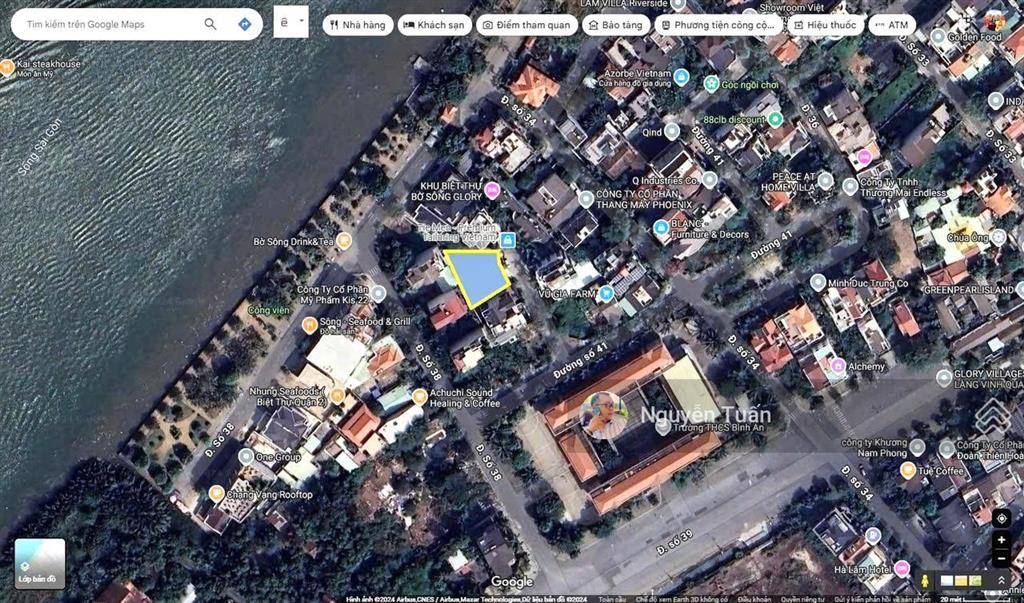Zoom out with the minus button
The width and height of the screenshot is (1024, 603).
(x=1001, y=559)
